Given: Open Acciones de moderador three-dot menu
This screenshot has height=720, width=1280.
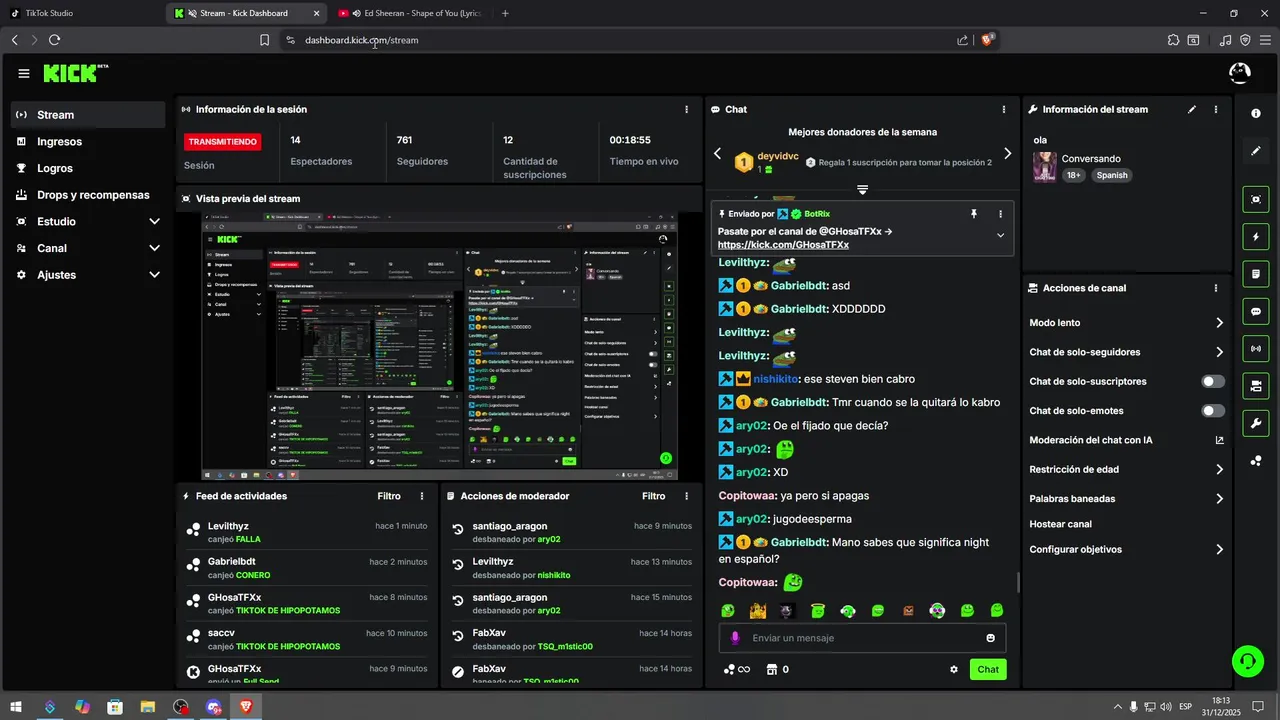Looking at the screenshot, I should [x=686, y=496].
